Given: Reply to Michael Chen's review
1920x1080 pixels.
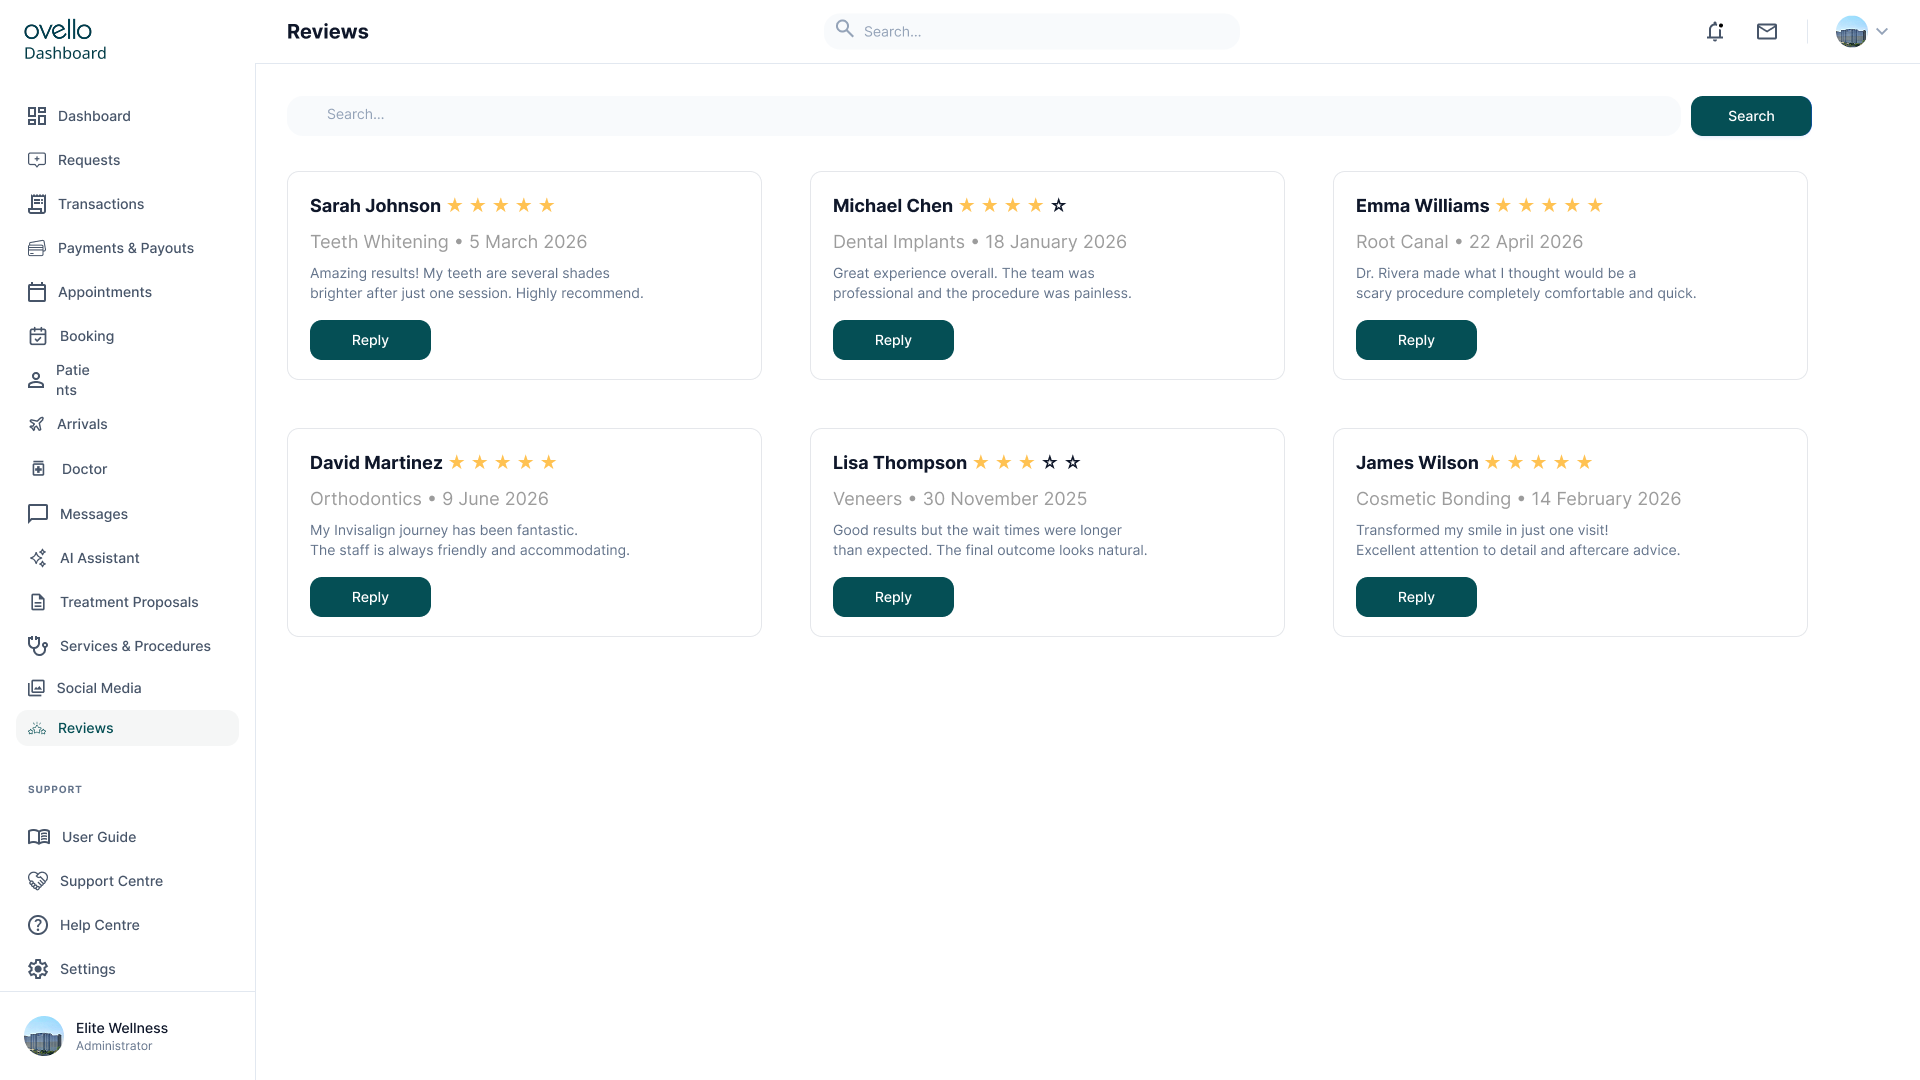Looking at the screenshot, I should click(893, 340).
